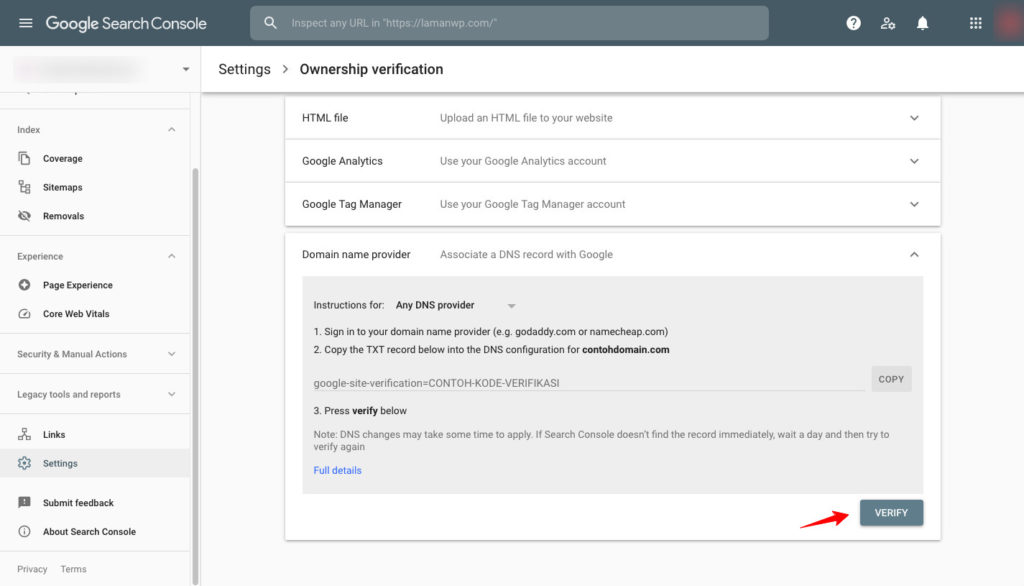Viewport: 1024px width, 586px height.
Task: Click the sidebar vertical scrollbar
Action: point(195,376)
